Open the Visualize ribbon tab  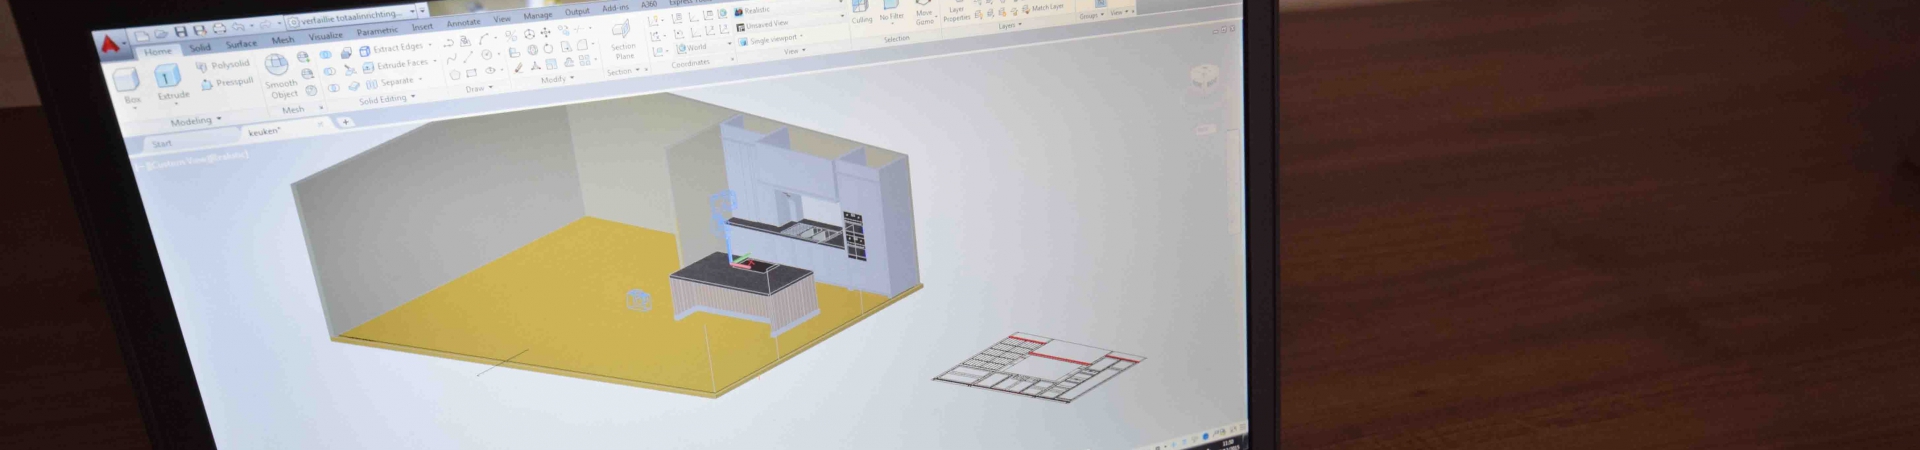click(325, 36)
